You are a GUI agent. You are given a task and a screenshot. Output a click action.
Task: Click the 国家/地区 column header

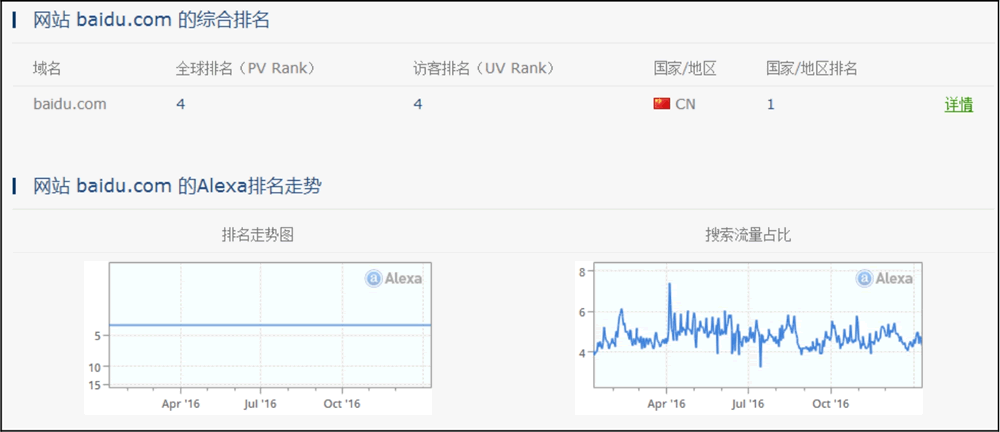[685, 68]
